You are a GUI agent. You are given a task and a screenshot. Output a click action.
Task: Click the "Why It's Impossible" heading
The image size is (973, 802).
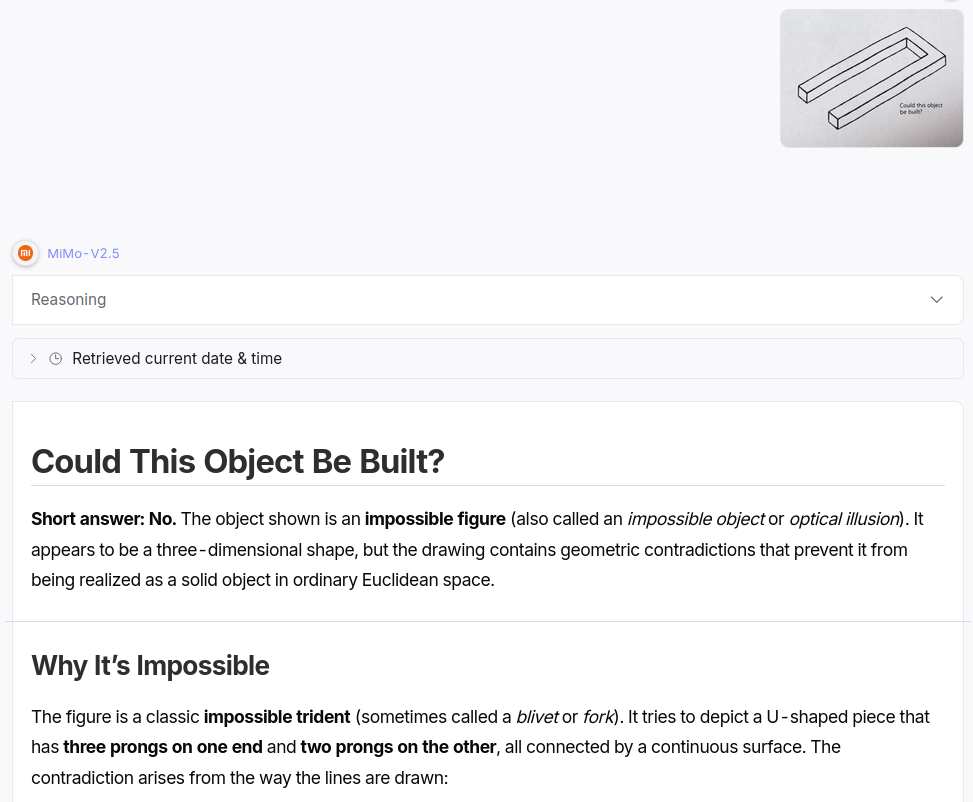coord(150,665)
